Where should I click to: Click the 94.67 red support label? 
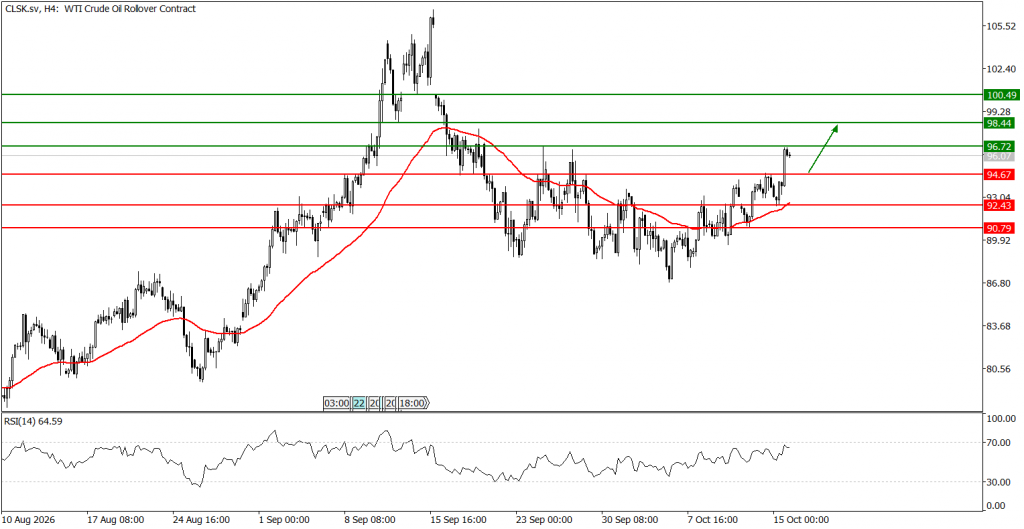coord(998,174)
